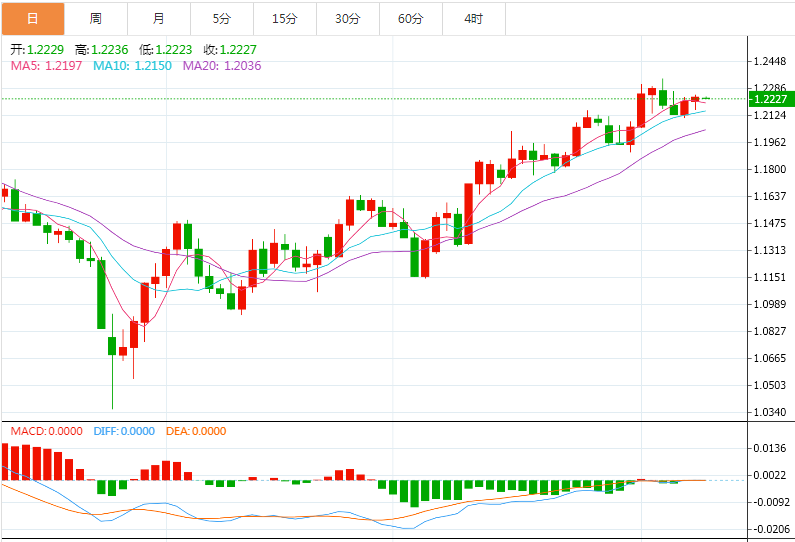Click the 1.2448 price axis label

click(770, 62)
